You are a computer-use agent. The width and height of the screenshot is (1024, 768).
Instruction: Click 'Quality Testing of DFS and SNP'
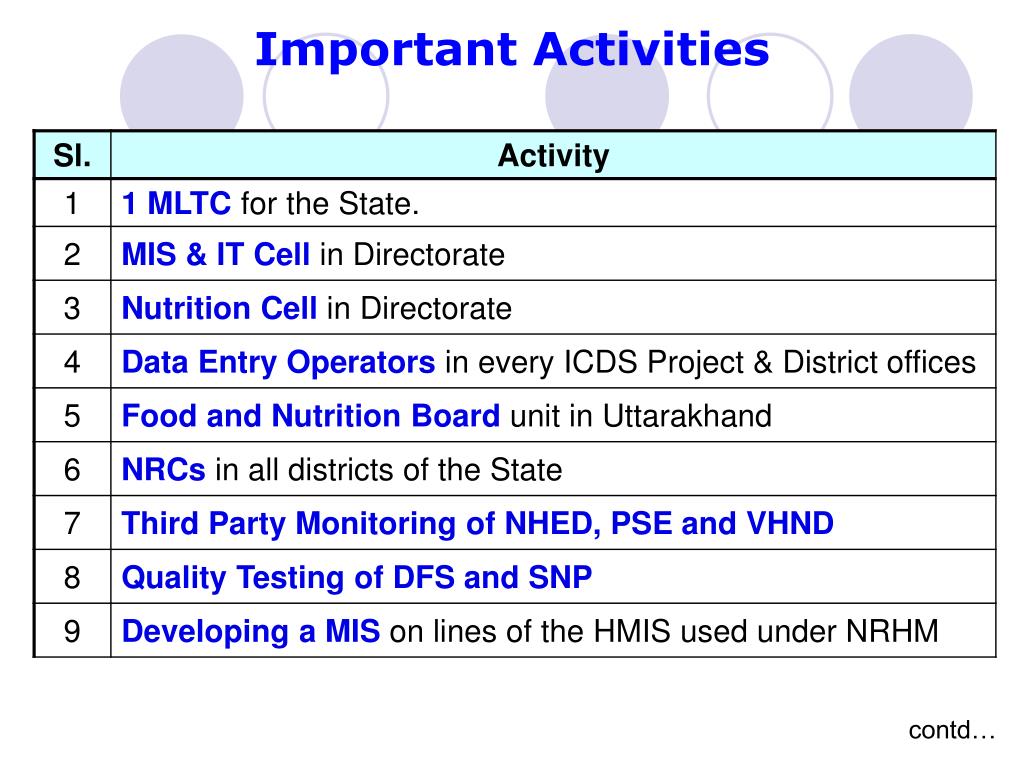click(x=357, y=577)
